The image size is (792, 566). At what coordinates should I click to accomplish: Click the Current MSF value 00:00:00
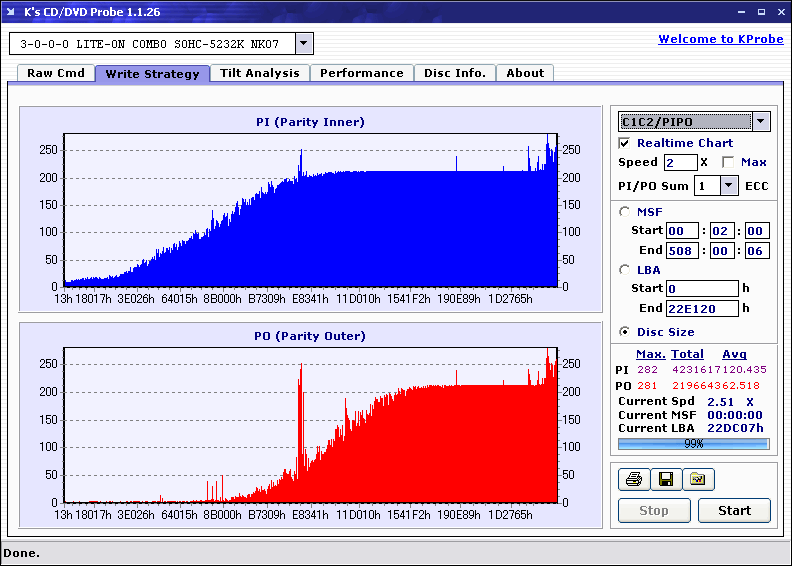pyautogui.click(x=735, y=415)
